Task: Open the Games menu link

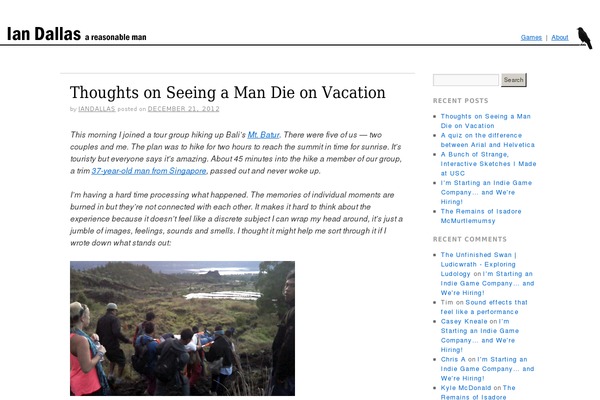Action: (x=531, y=38)
